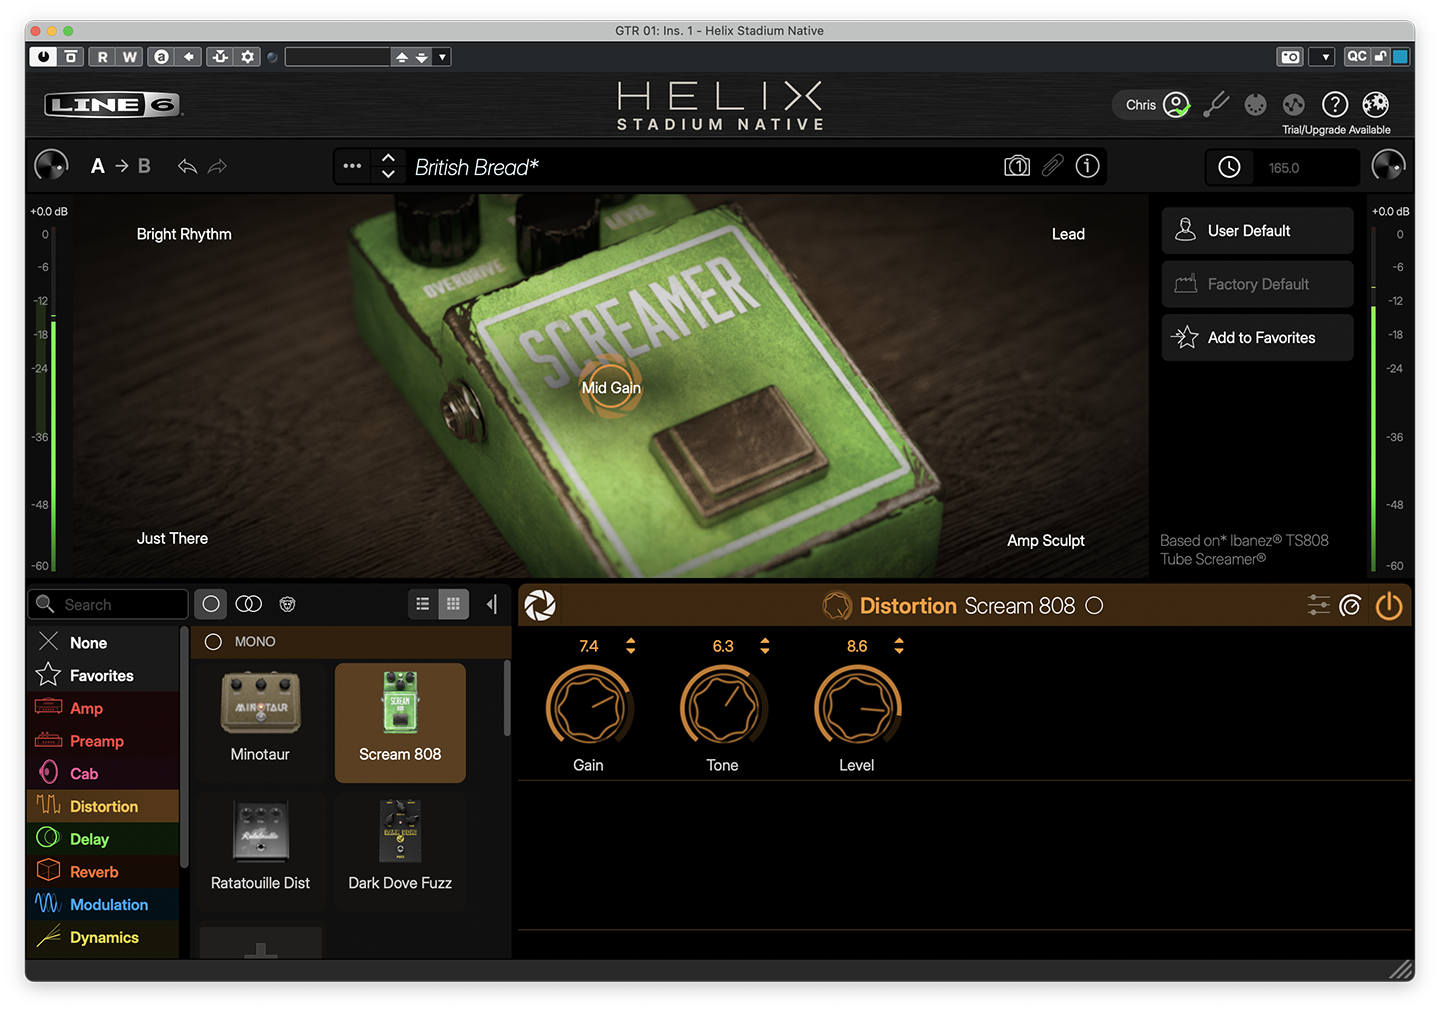The image size is (1440, 1011).
Task: Click the host left-arrow button in top bar
Action: coord(188,57)
